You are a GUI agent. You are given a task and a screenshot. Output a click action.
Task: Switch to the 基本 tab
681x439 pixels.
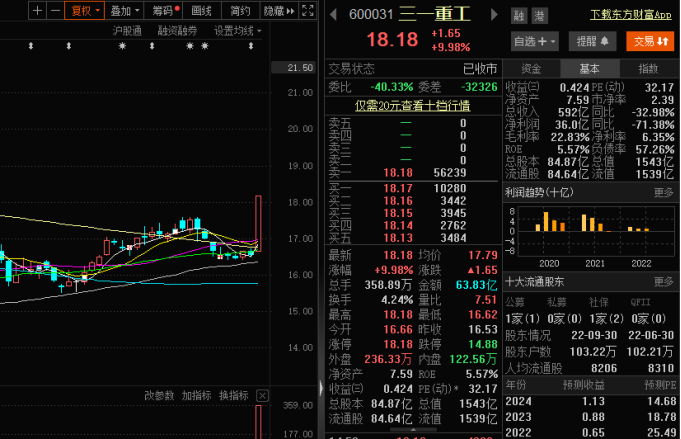(x=589, y=69)
